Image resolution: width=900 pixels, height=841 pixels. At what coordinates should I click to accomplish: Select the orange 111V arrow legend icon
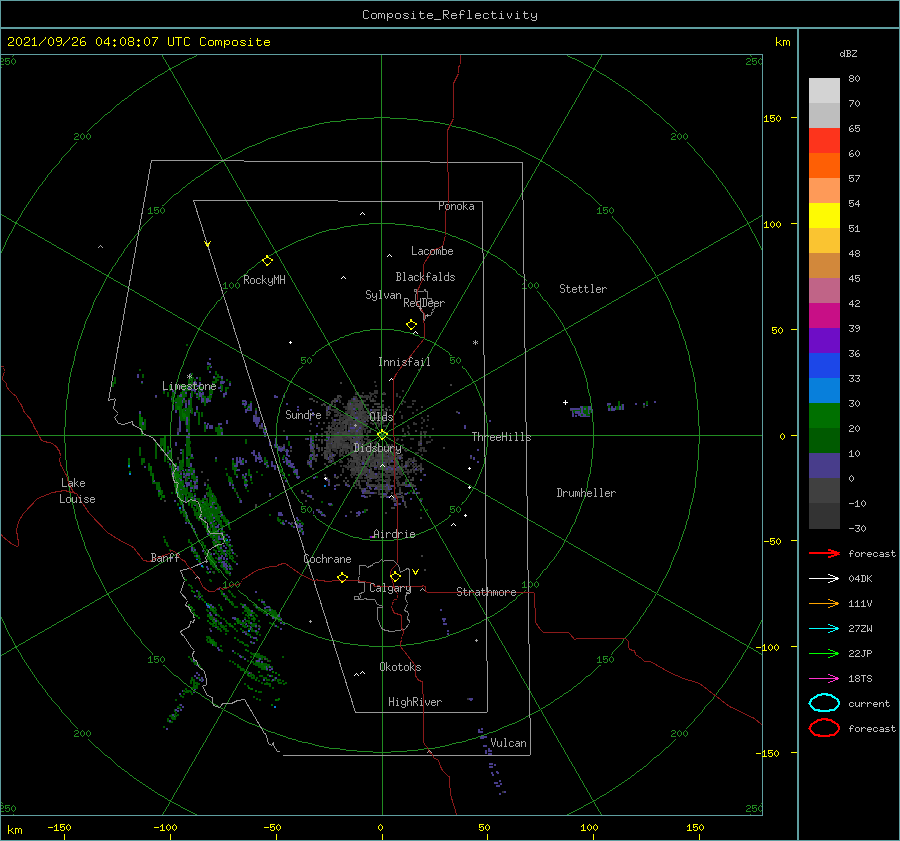click(x=824, y=603)
